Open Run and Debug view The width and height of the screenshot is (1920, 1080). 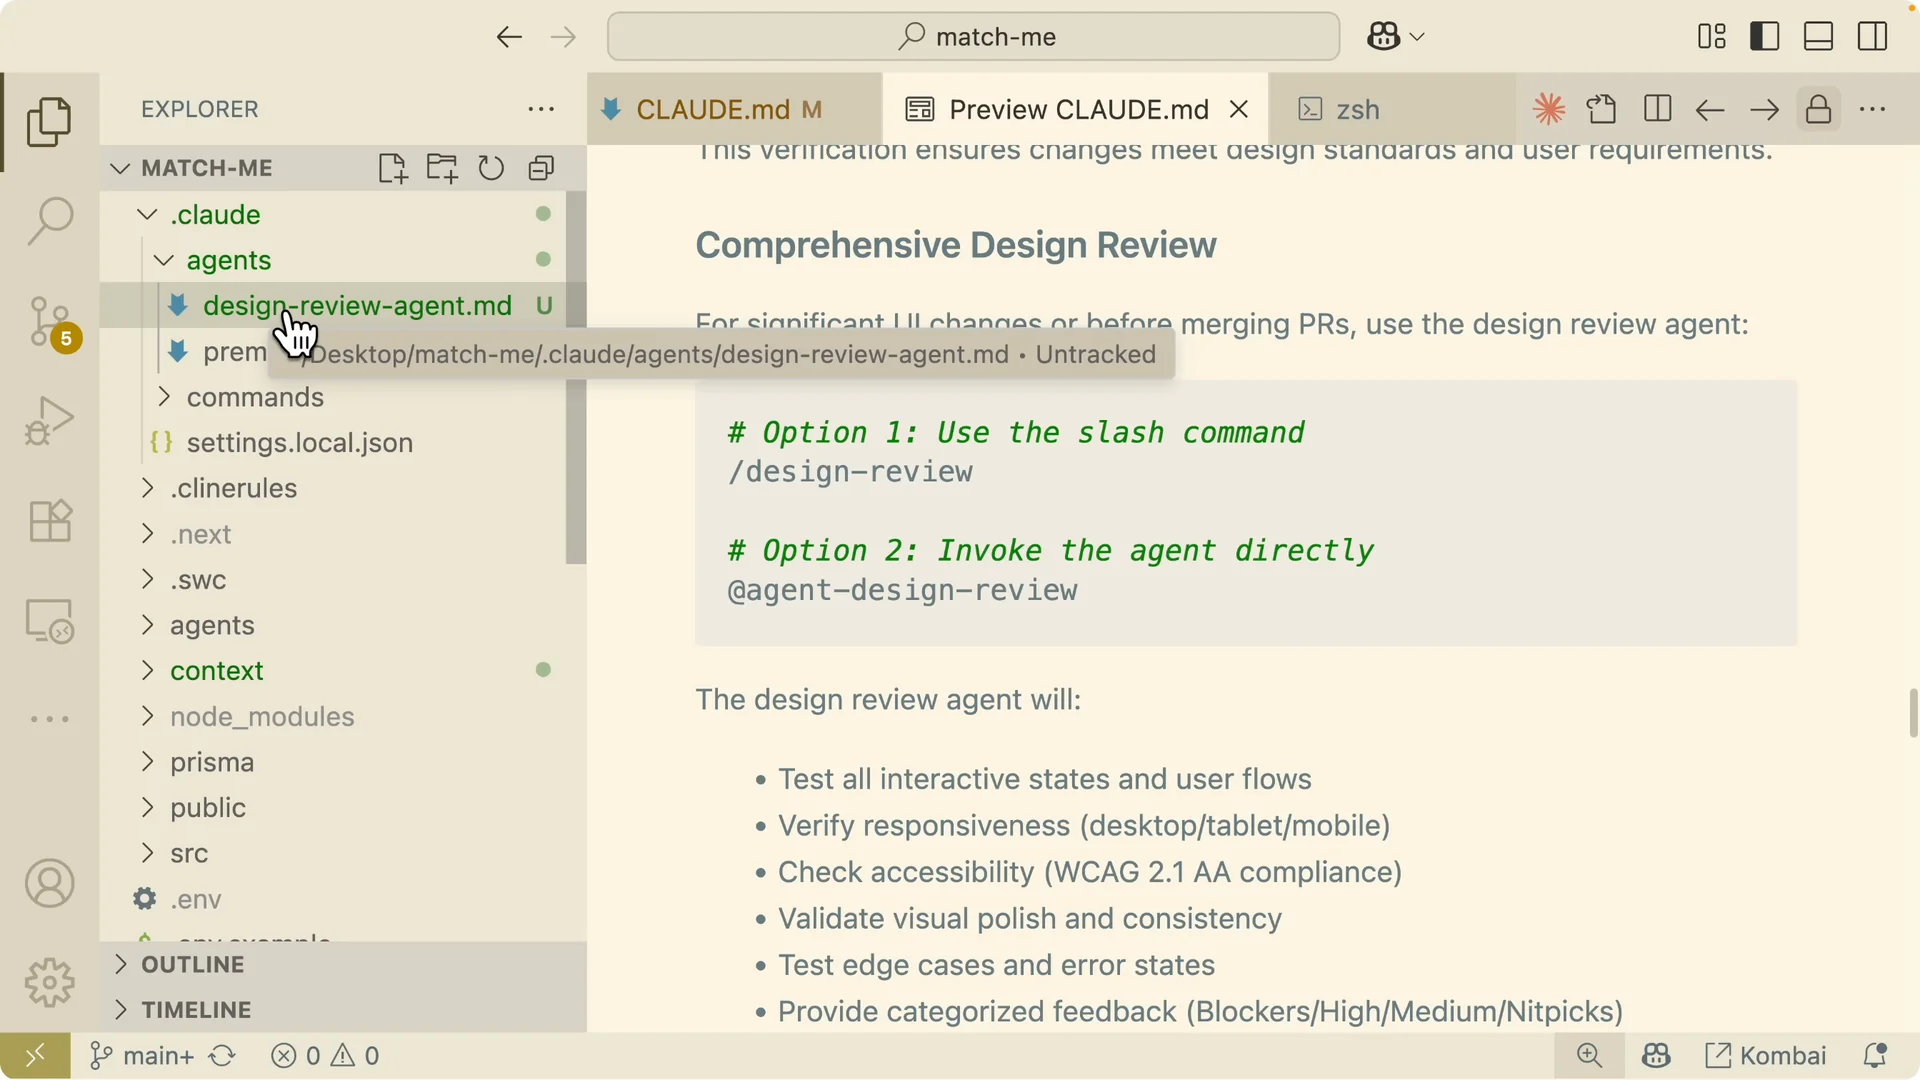click(49, 421)
